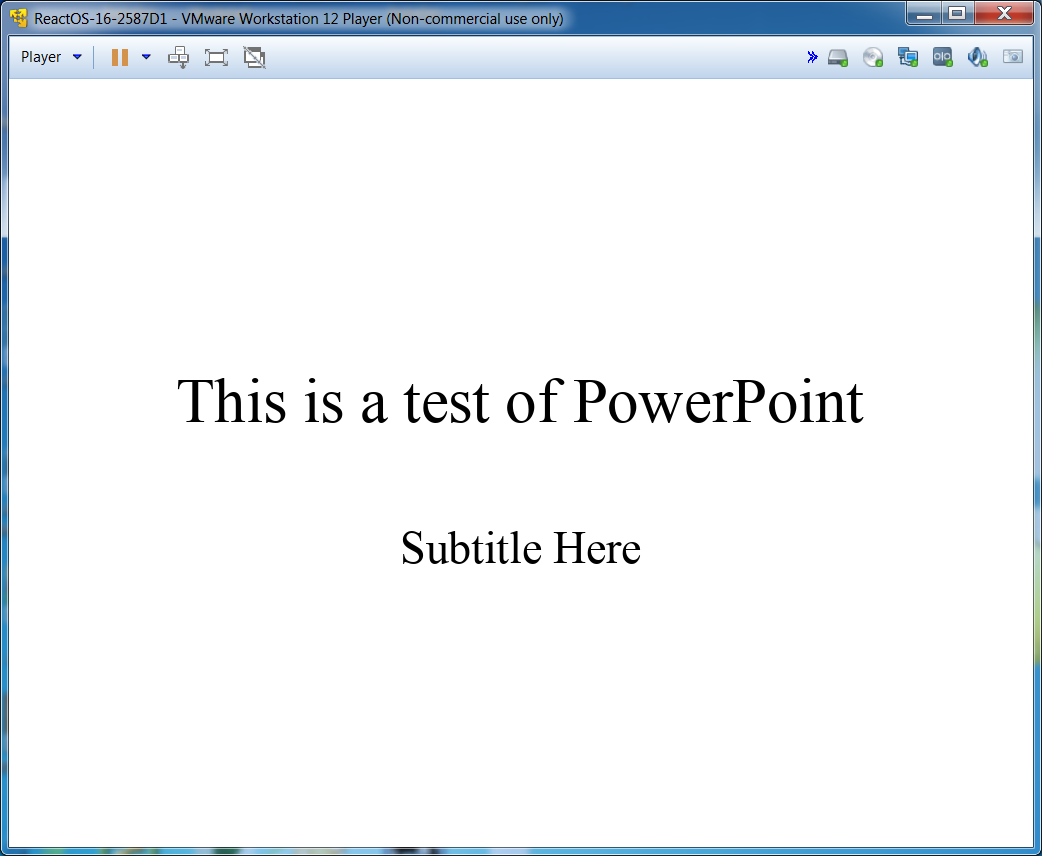Expand the Player menu dropdown arrow

[77, 57]
